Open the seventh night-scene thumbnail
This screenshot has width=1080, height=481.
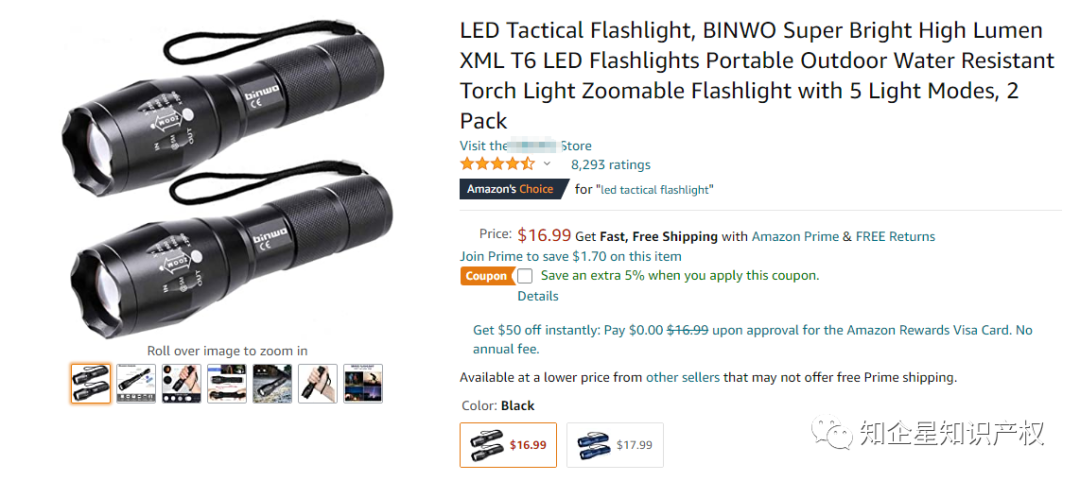pos(363,383)
